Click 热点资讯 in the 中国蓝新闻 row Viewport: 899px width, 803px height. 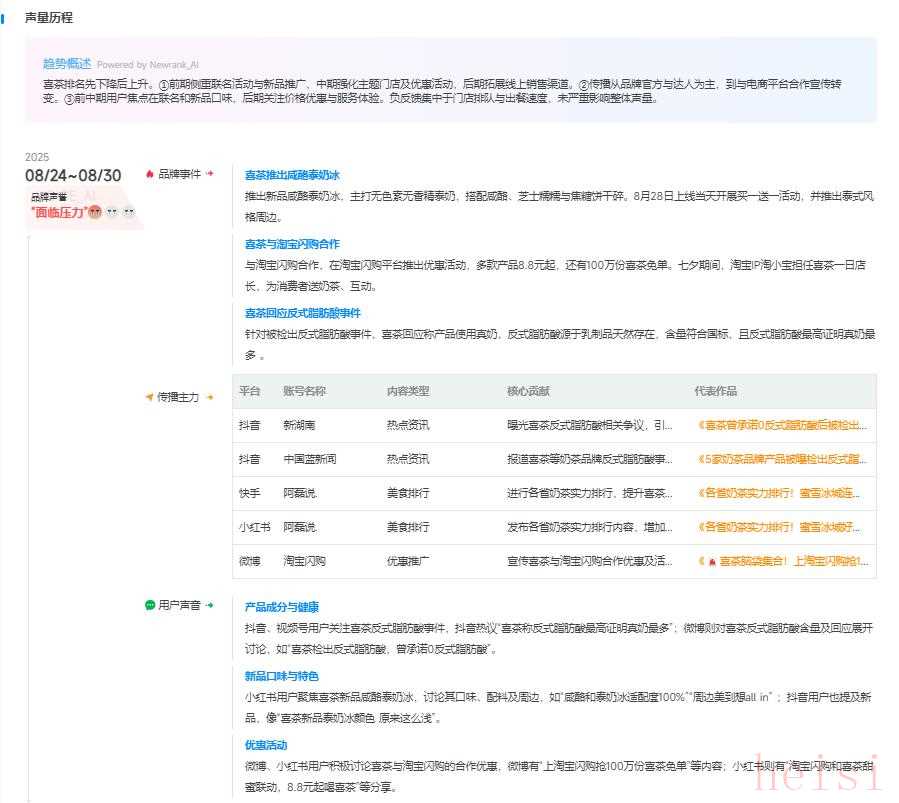tap(408, 459)
